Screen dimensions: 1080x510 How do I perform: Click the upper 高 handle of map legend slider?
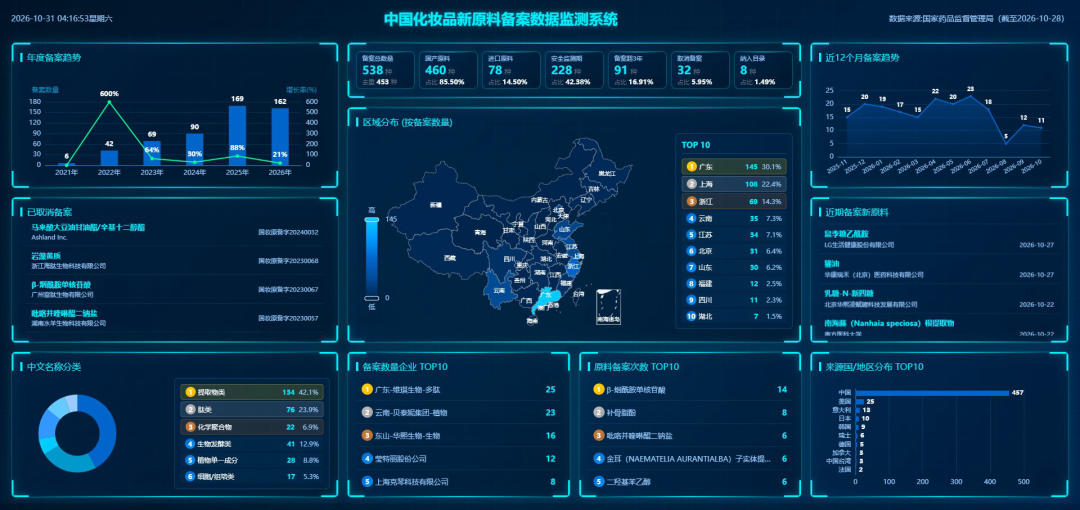tap(372, 219)
